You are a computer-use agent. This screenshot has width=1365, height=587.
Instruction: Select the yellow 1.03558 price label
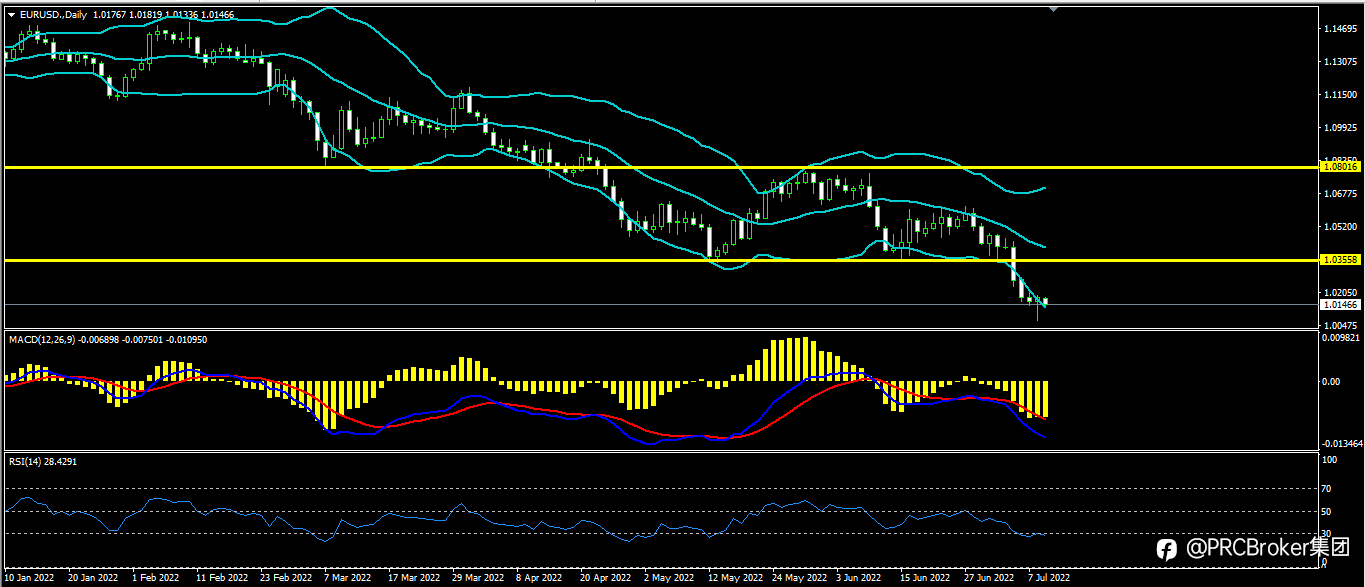pyautogui.click(x=1340, y=259)
